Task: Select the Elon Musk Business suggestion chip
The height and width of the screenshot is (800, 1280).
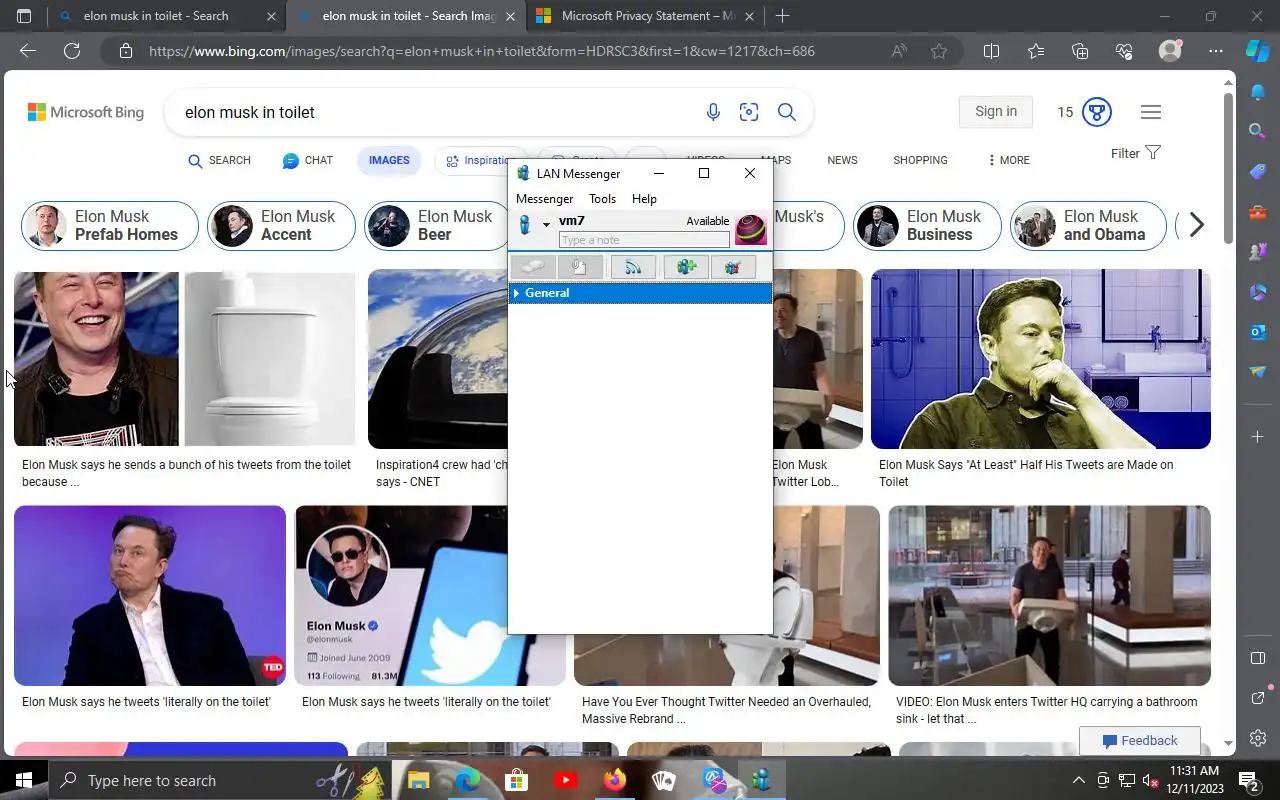Action: pos(927,225)
